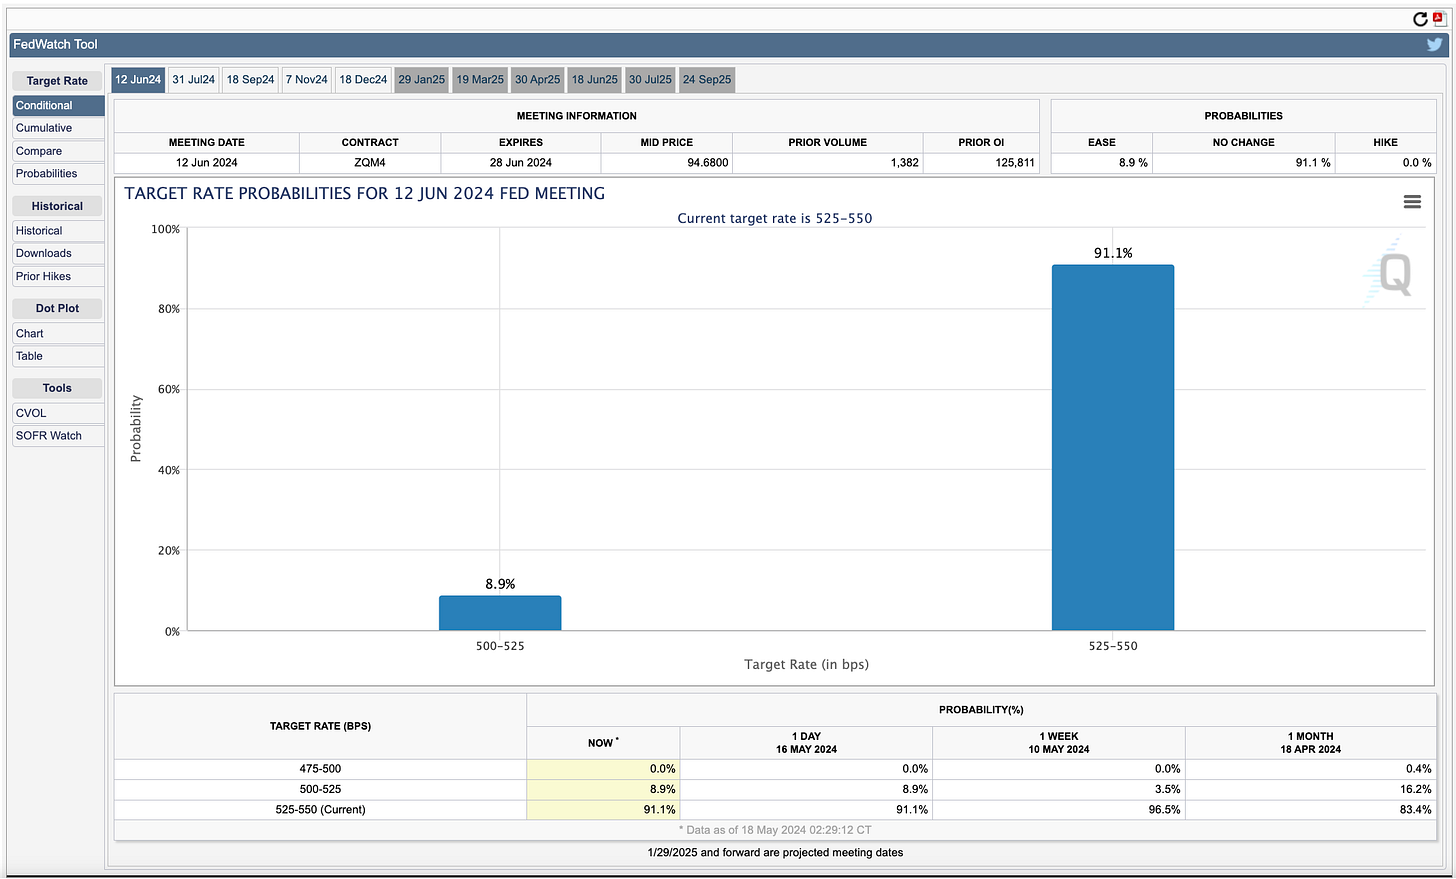Click the FedWatch Tool title
The image size is (1456, 879).
(56, 44)
